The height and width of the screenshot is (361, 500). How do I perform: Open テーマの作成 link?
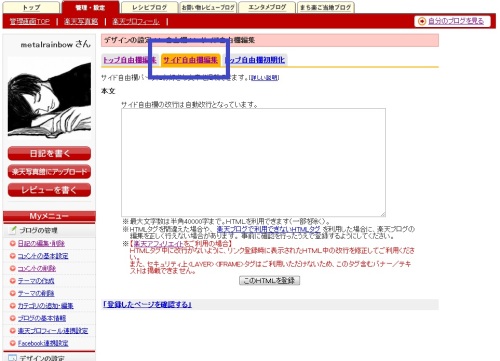coord(36,281)
